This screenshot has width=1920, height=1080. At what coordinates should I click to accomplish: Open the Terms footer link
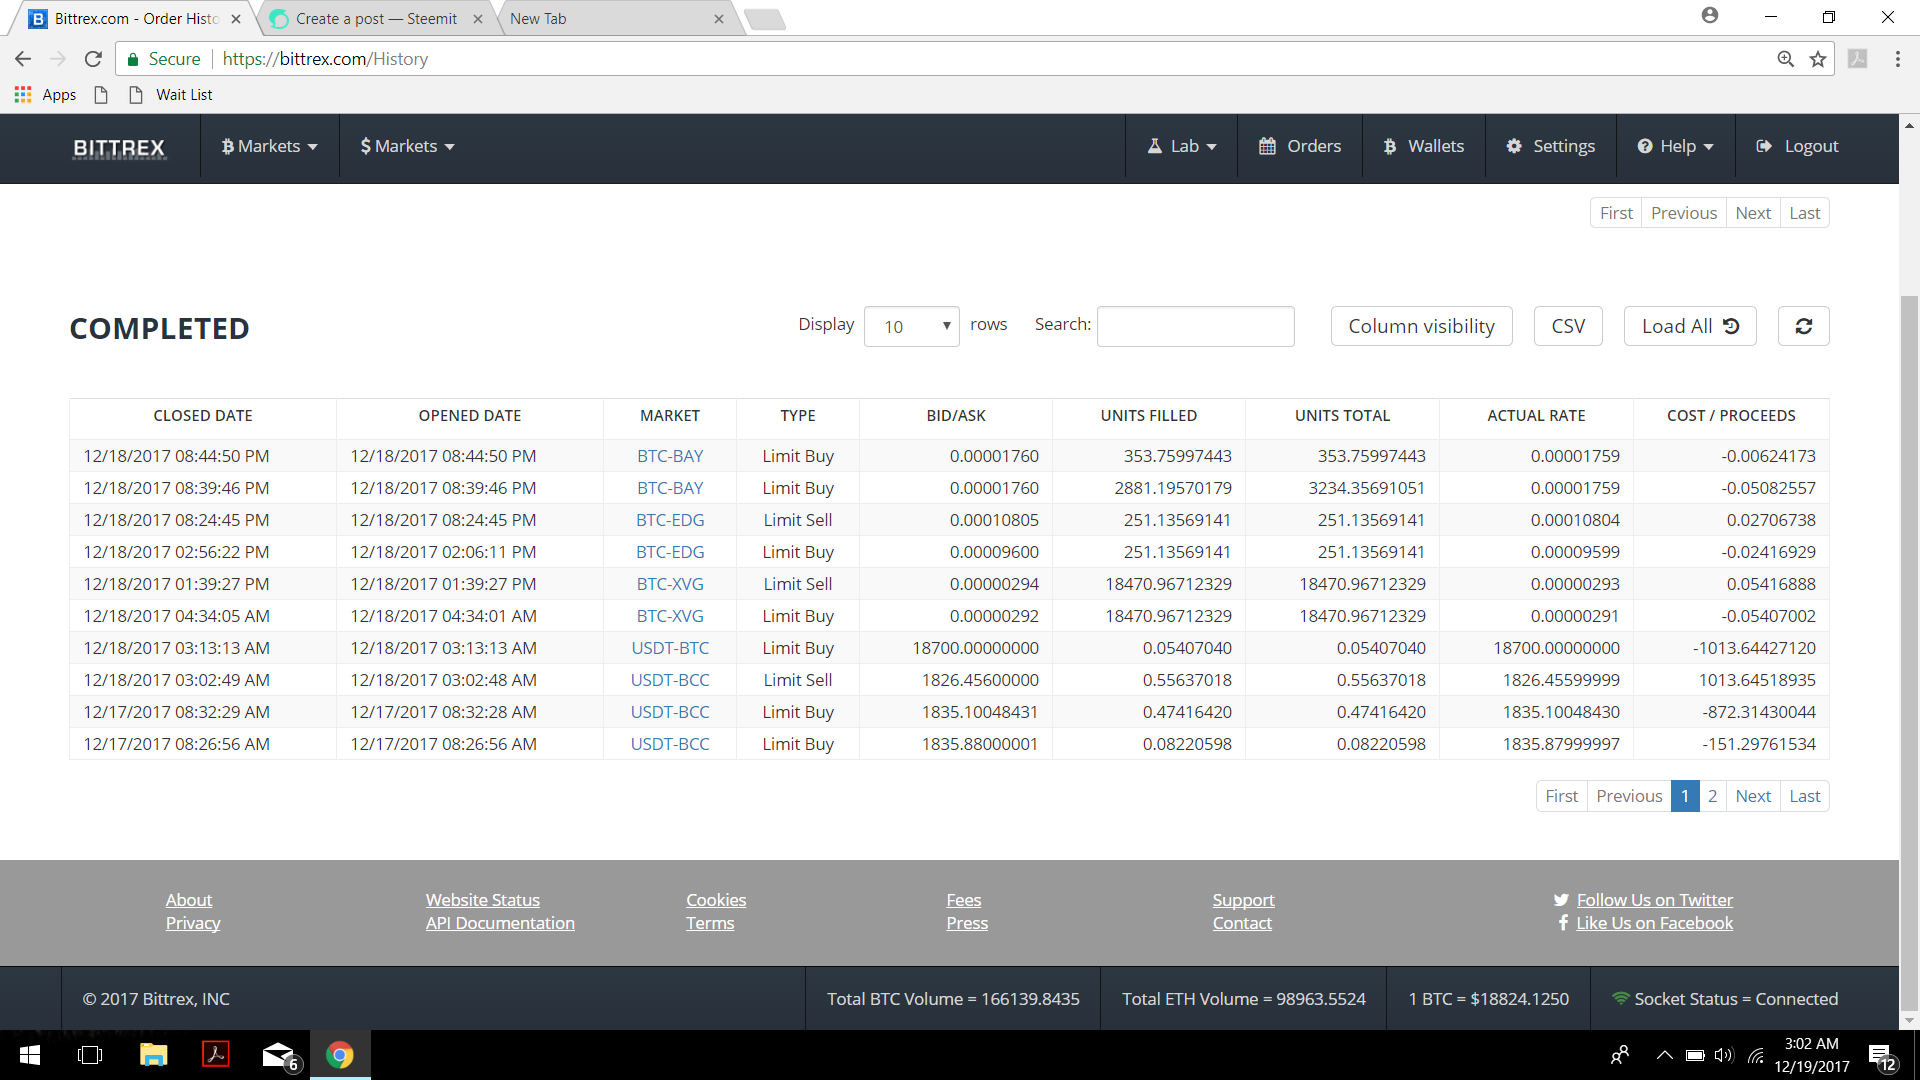click(710, 923)
